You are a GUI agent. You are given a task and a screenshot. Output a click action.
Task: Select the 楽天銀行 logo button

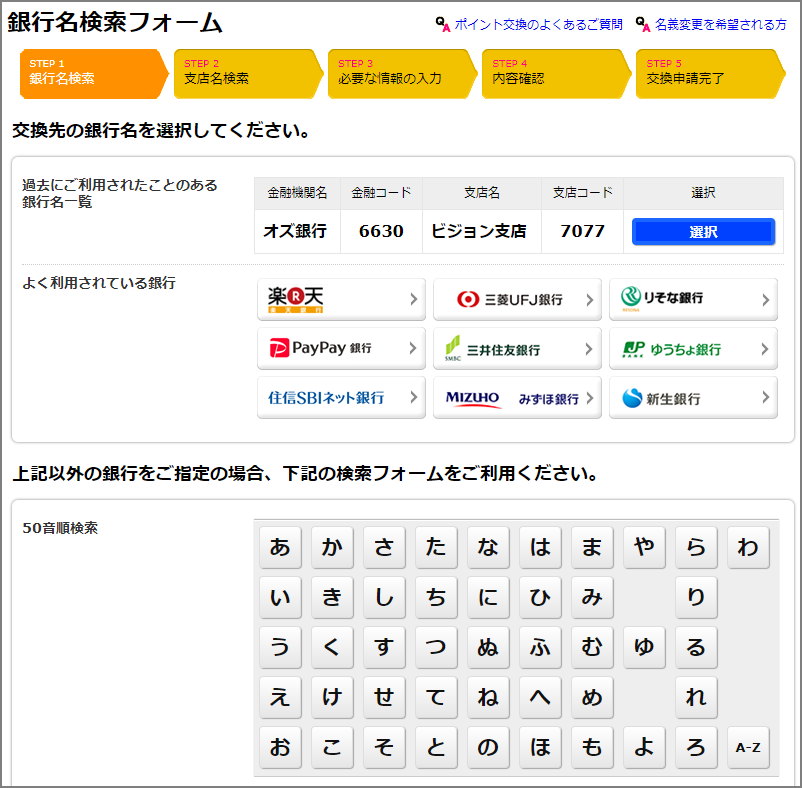tap(341, 299)
